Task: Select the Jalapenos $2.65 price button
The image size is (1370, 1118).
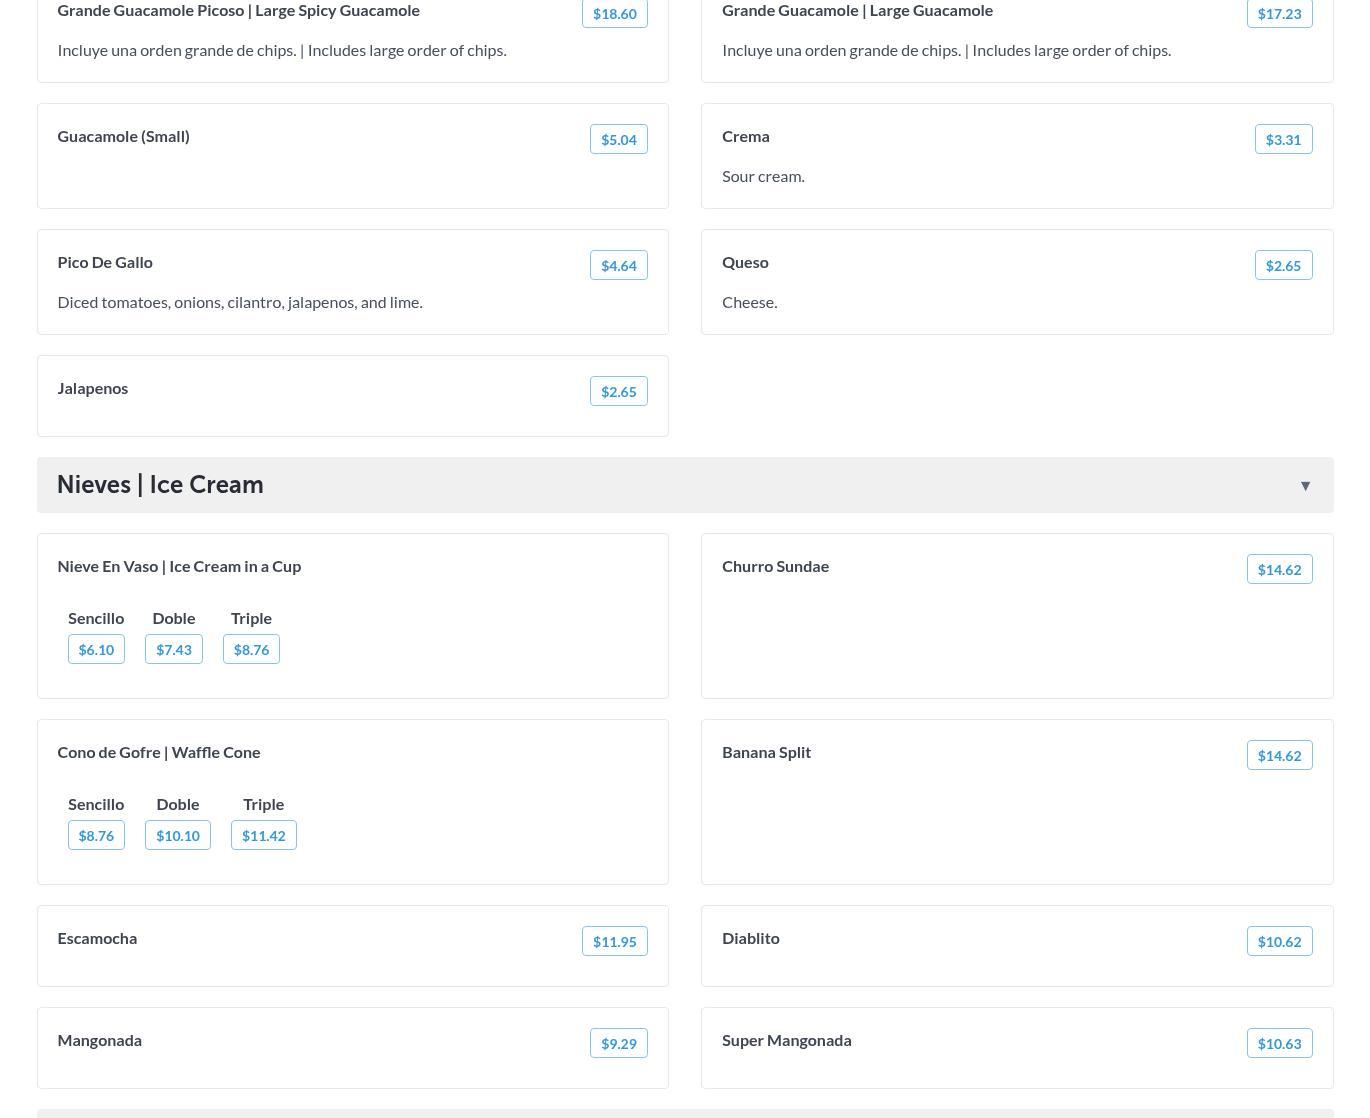Action: (618, 392)
